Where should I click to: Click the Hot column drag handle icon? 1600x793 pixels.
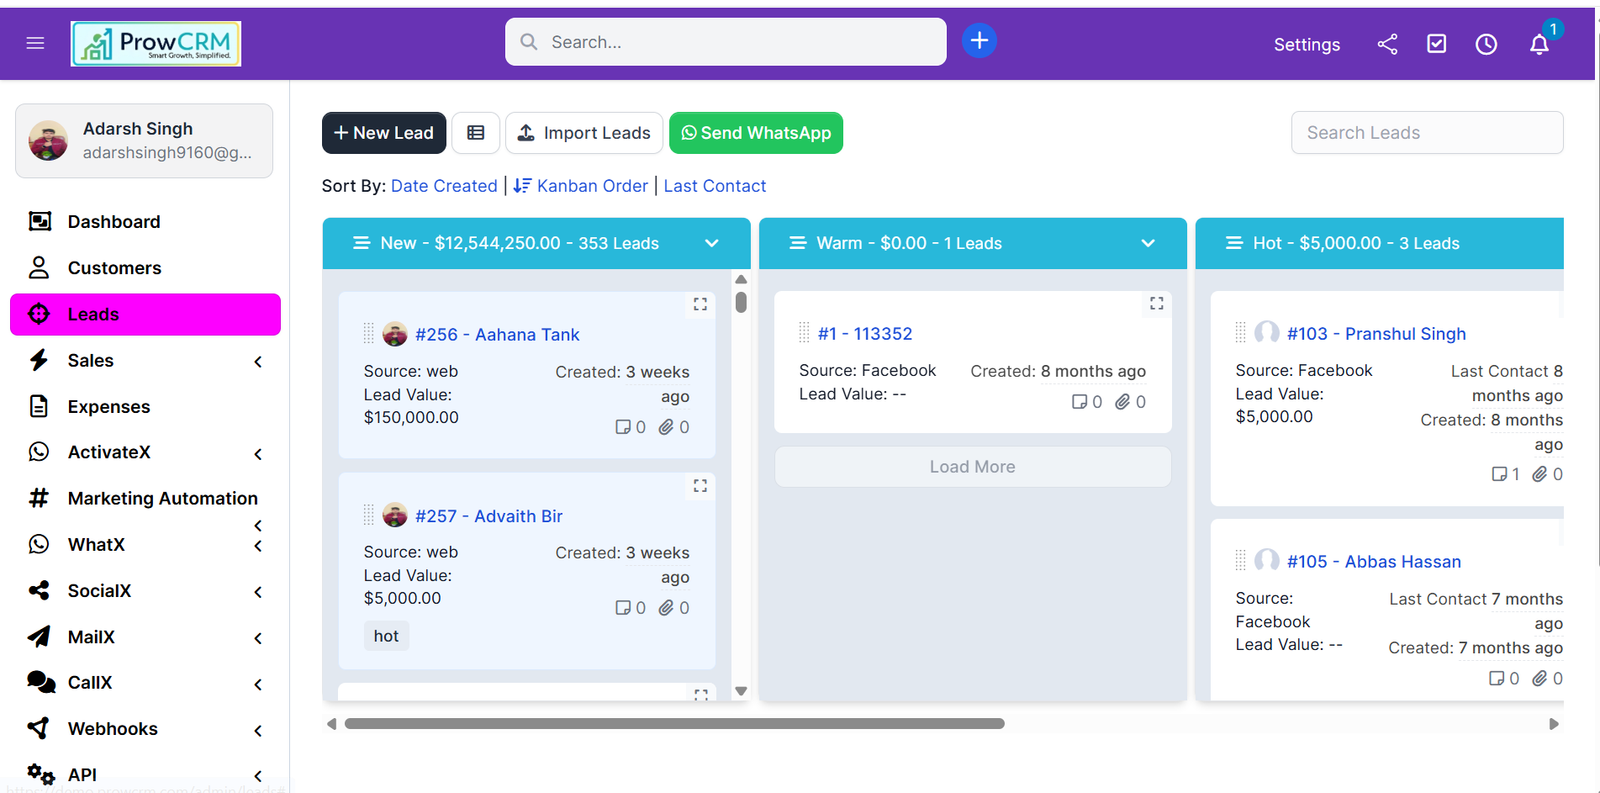(1235, 243)
